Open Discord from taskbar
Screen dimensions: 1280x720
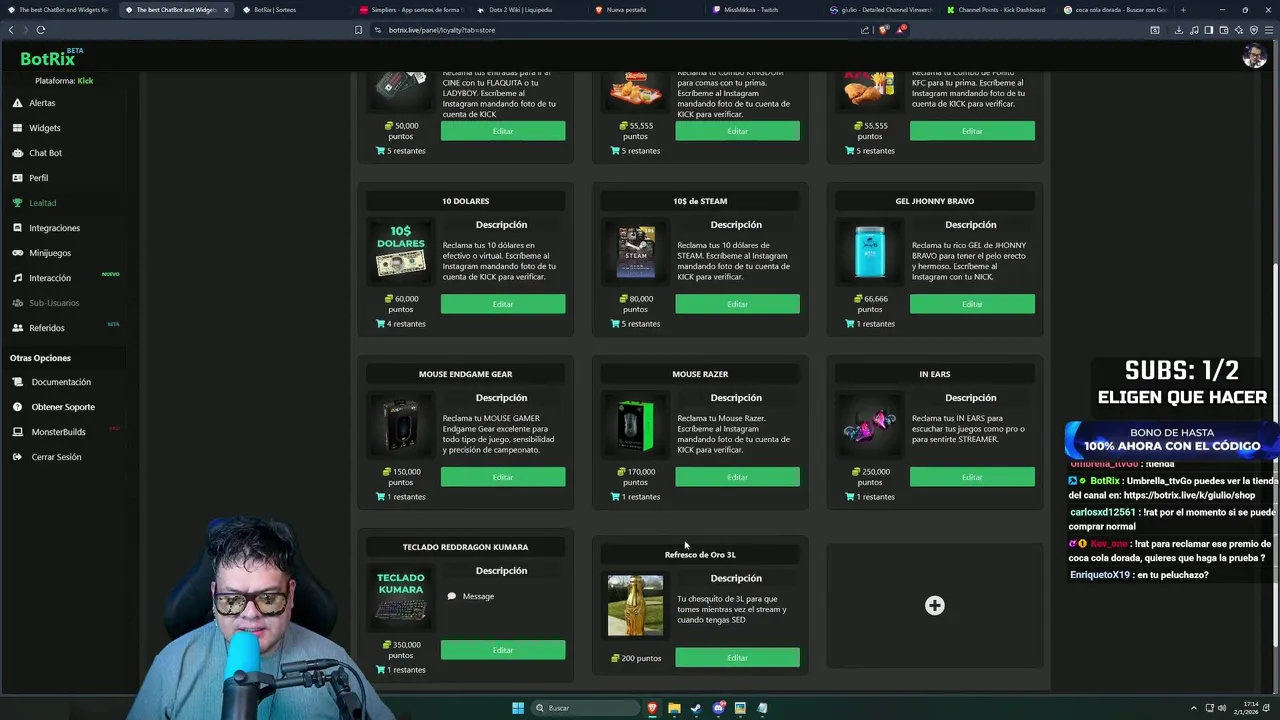(718, 708)
